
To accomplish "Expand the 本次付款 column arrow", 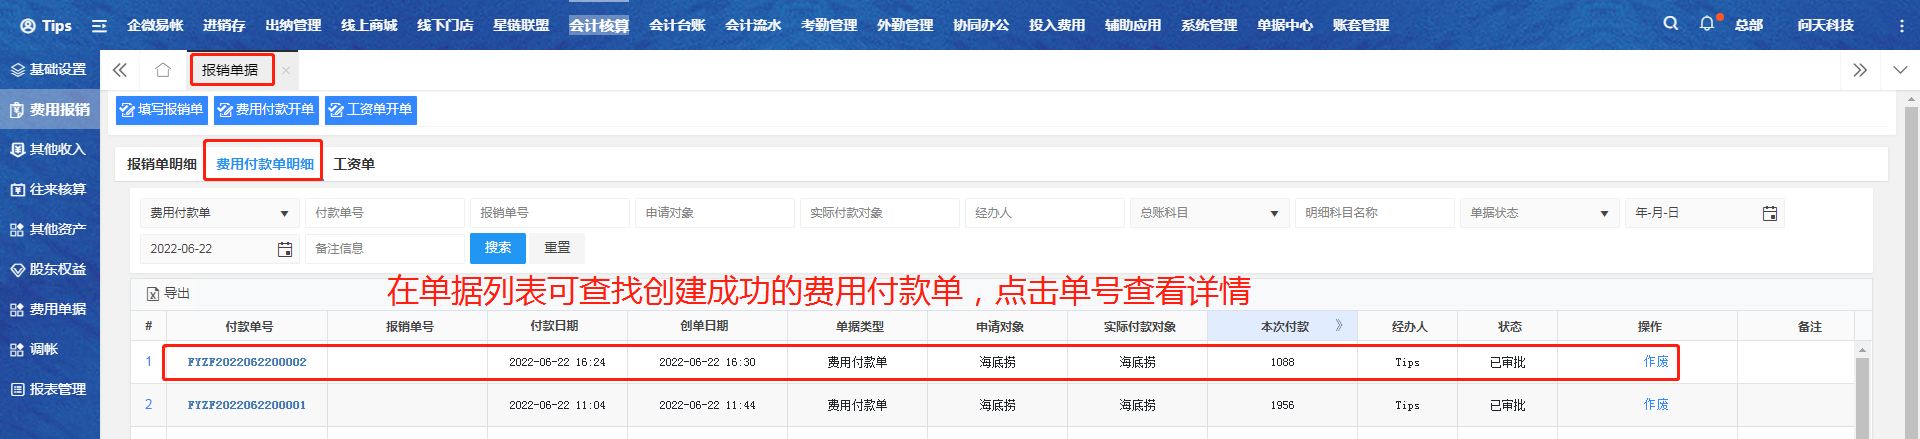I will pyautogui.click(x=1339, y=326).
